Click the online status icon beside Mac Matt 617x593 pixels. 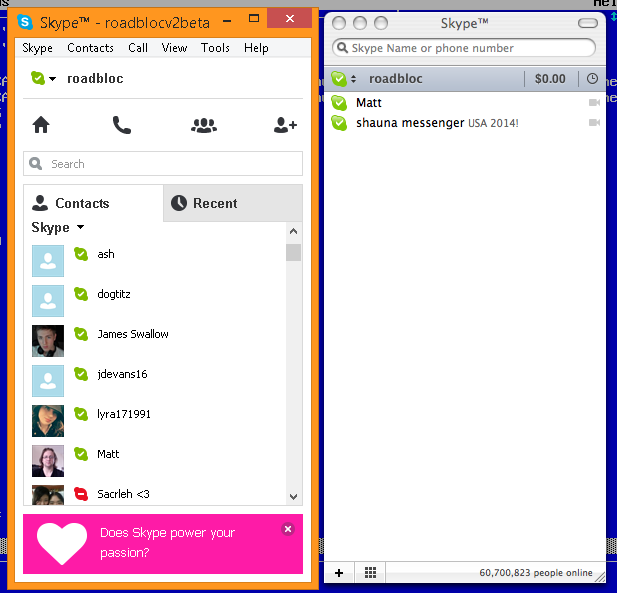[x=339, y=103]
